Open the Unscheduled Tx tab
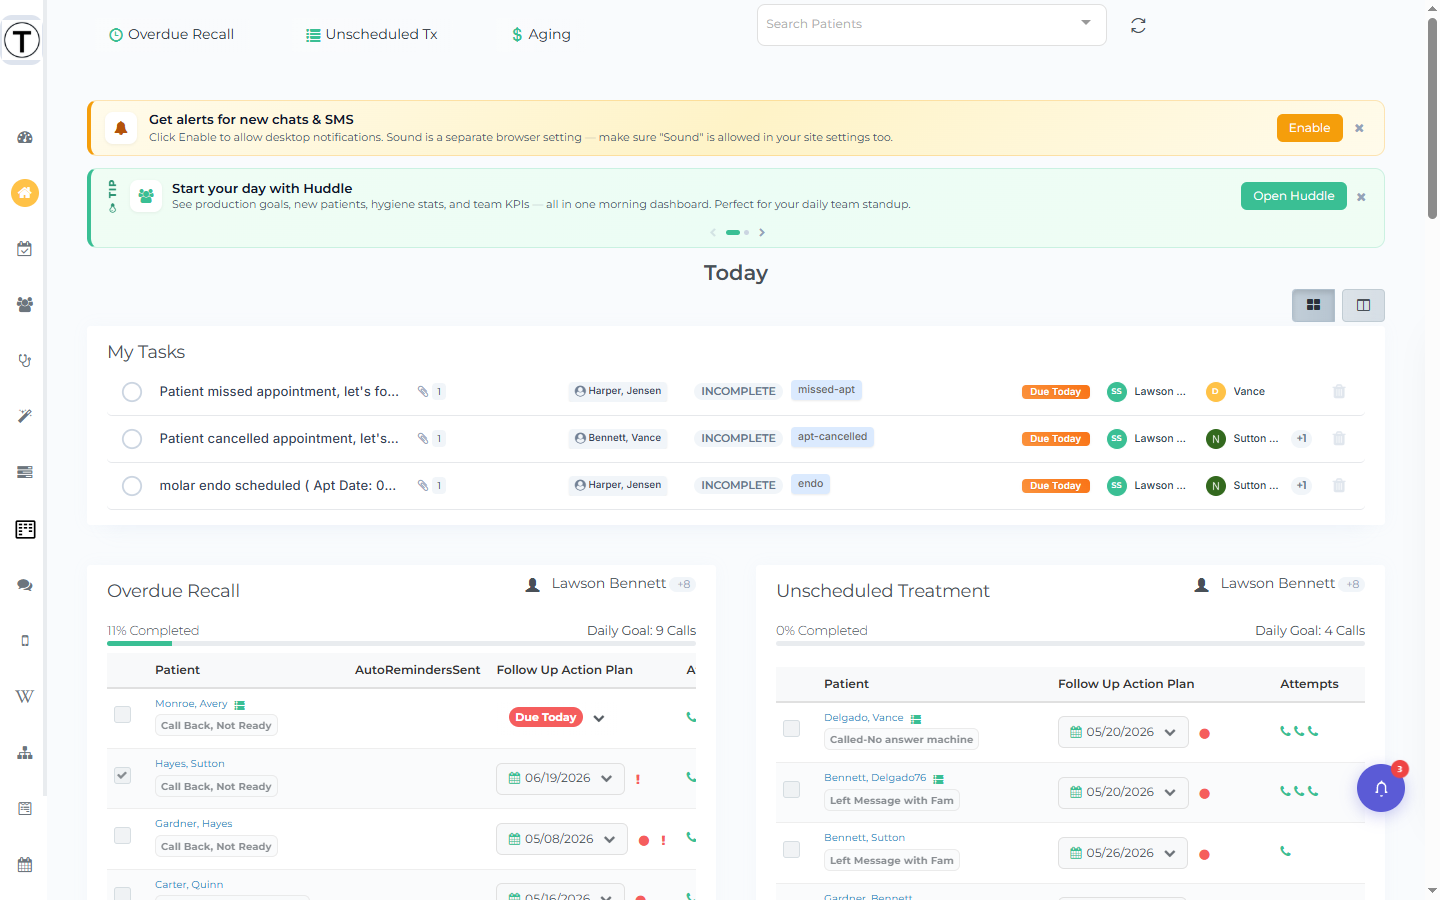 [x=372, y=34]
